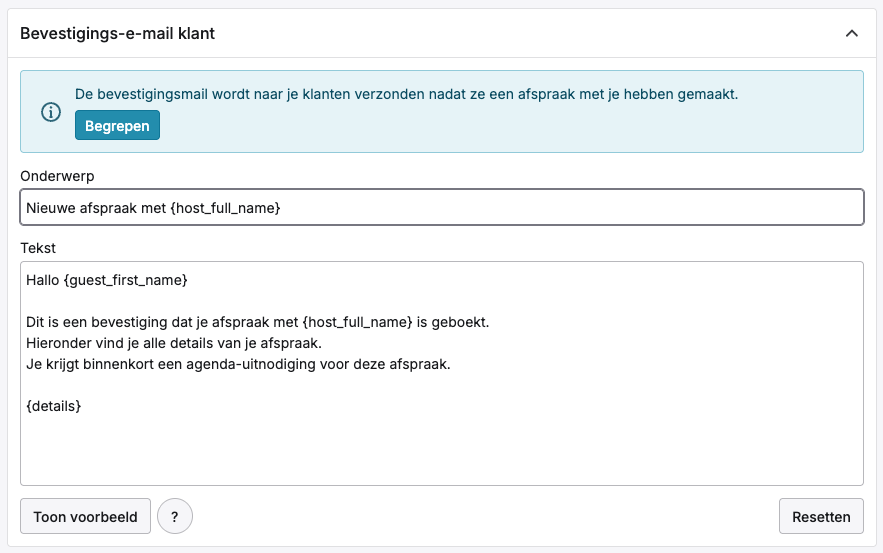883x553 pixels.
Task: Click the {guest_first_name} placeholder in body text
Action: point(125,280)
